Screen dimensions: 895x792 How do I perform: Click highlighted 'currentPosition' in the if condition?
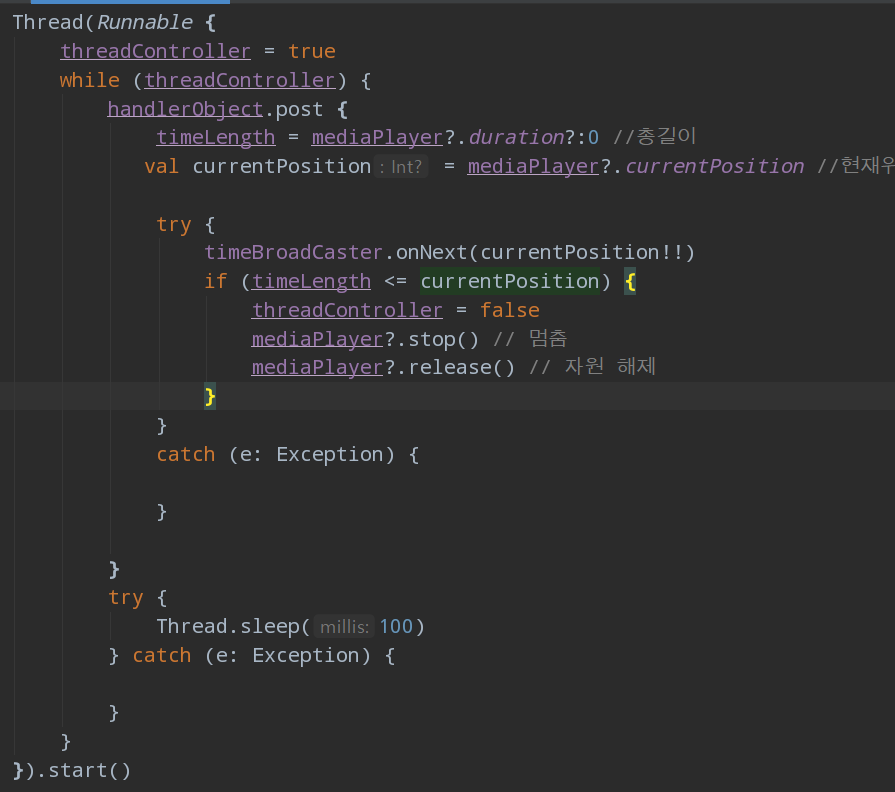(x=510, y=281)
